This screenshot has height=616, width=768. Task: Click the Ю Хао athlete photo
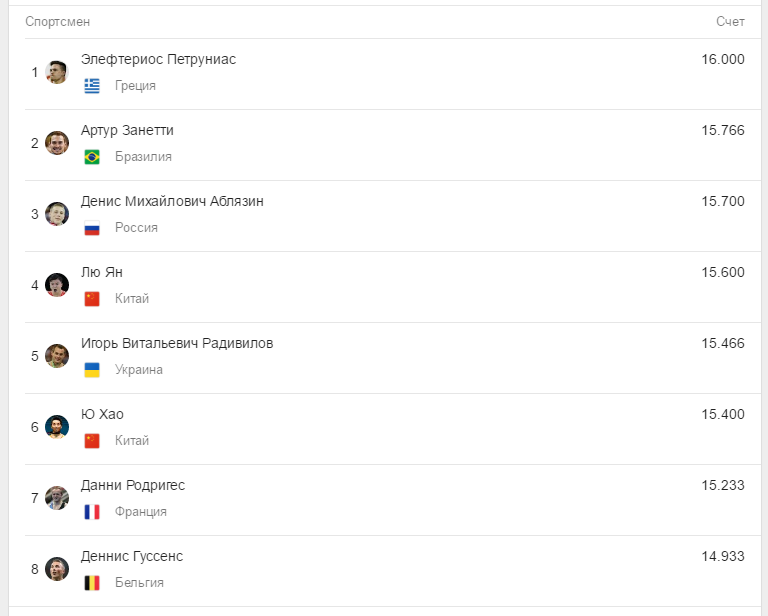[x=57, y=427]
